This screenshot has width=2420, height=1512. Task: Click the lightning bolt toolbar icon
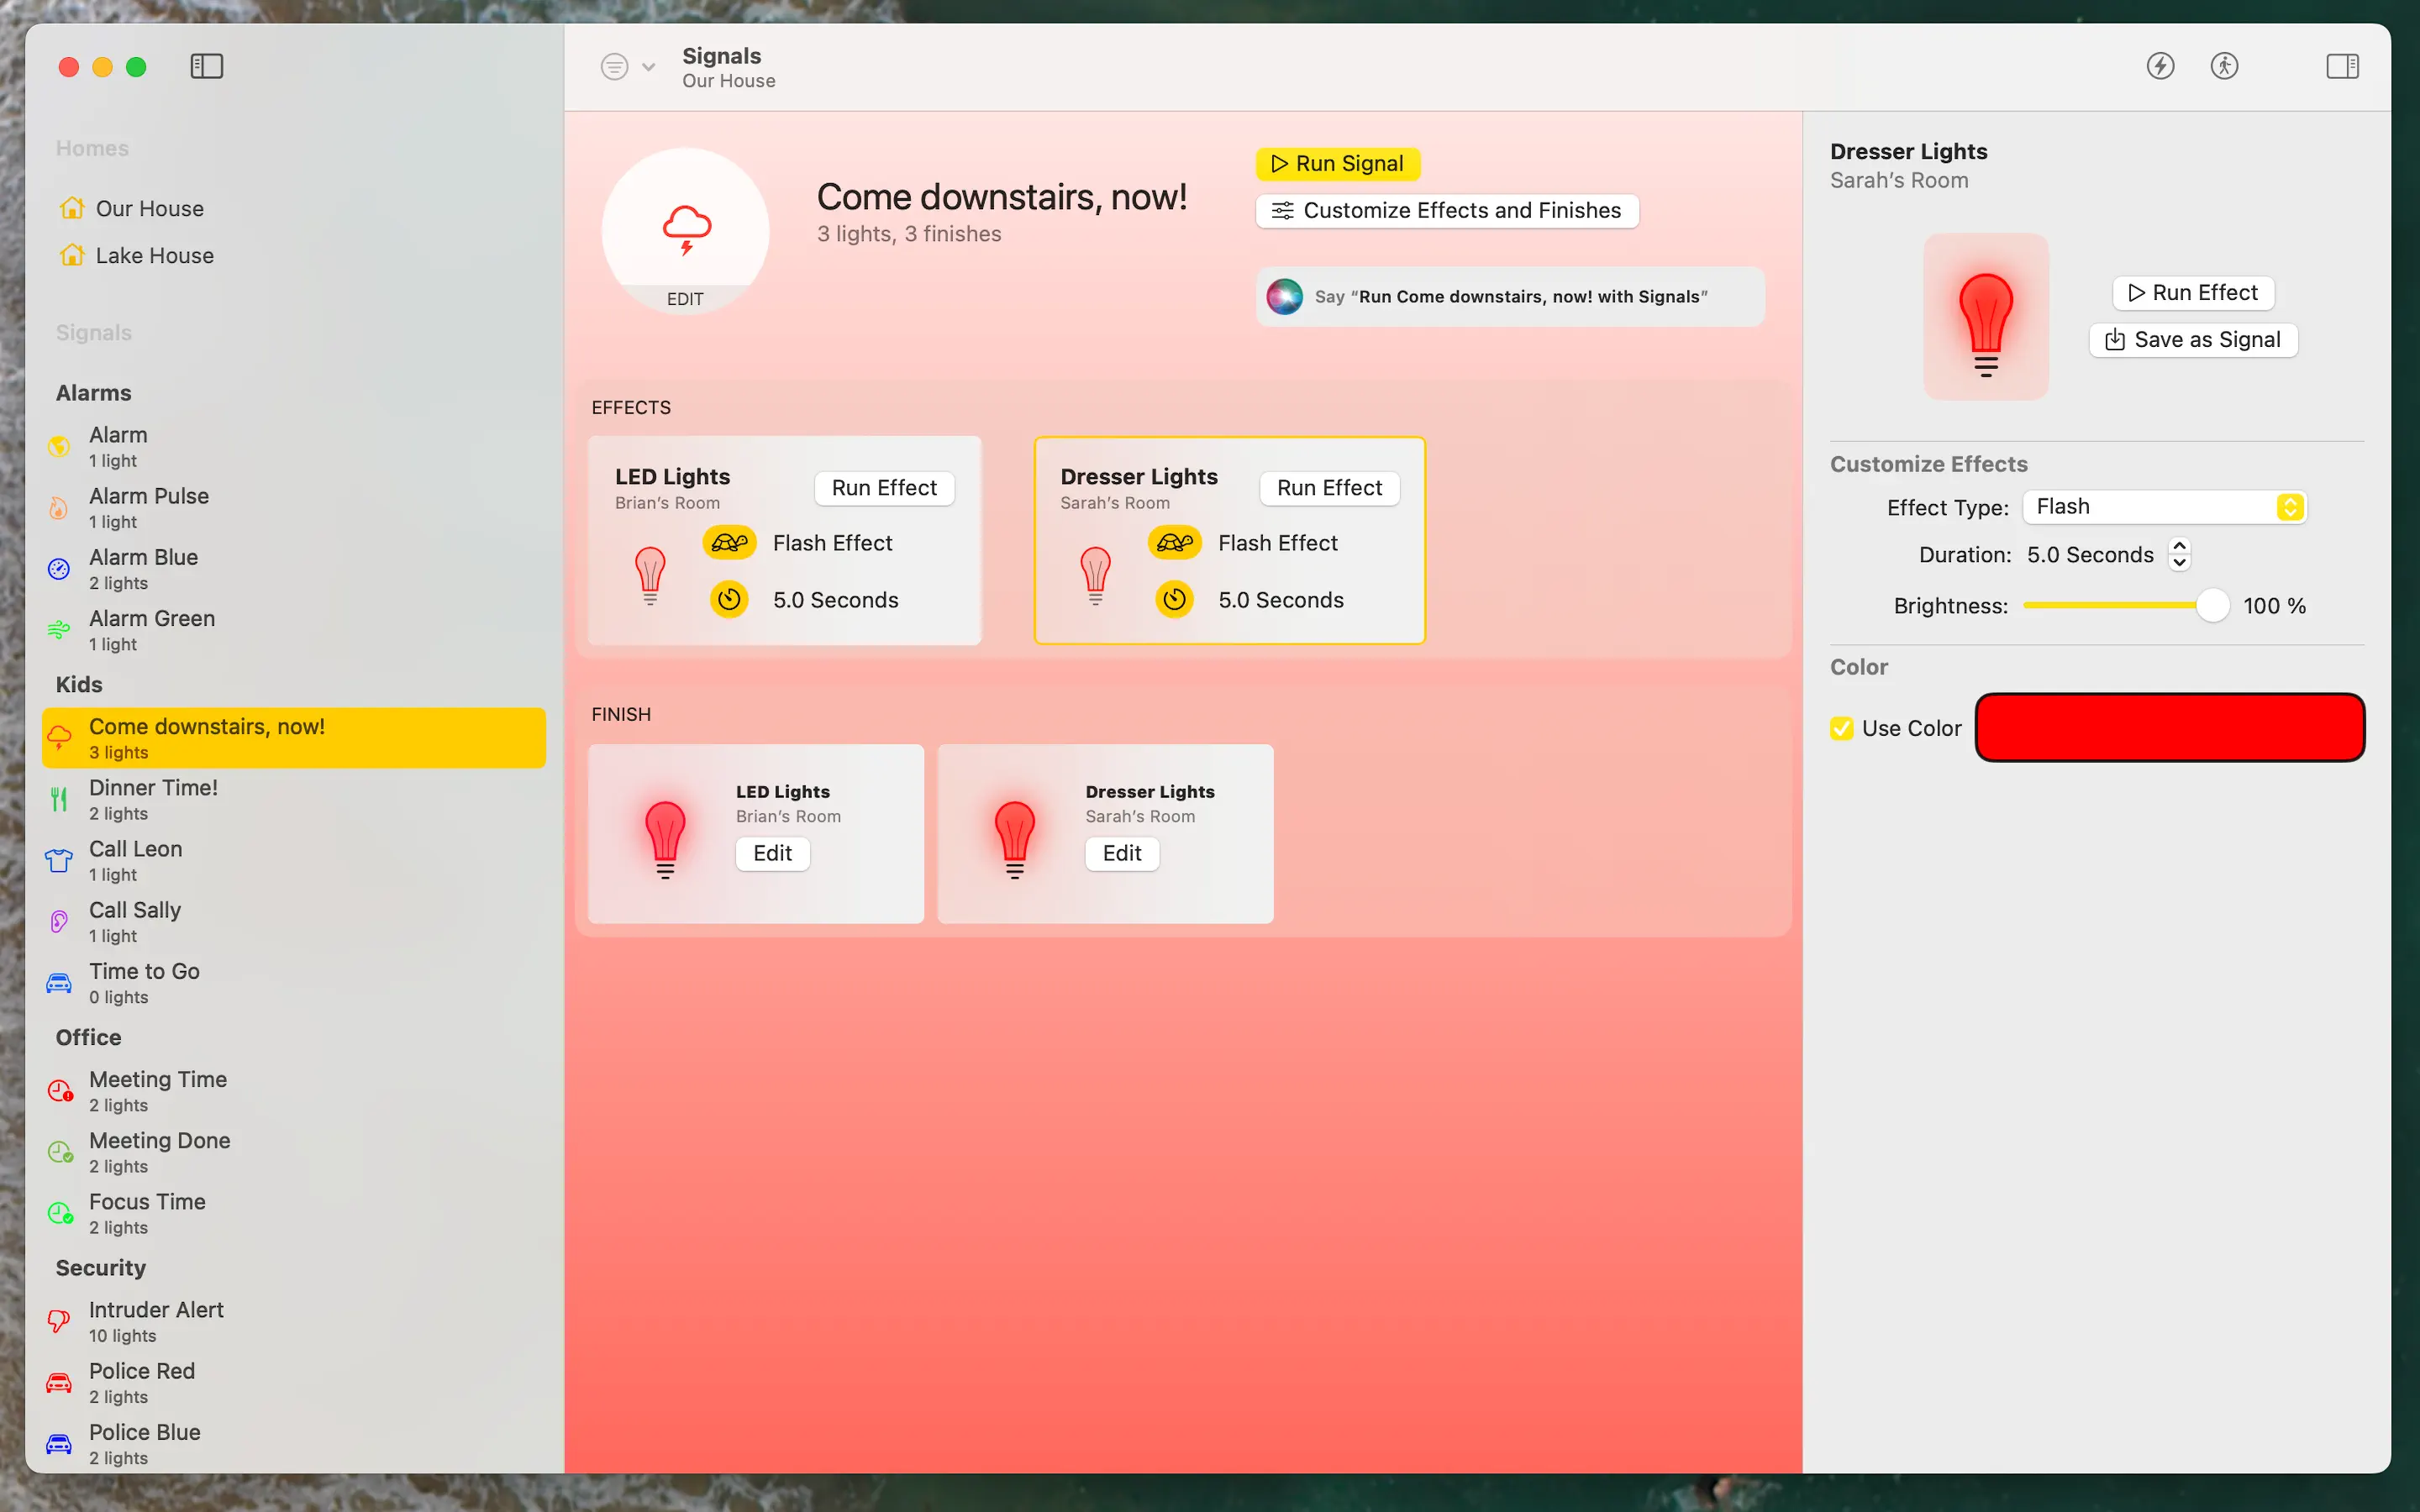[2160, 66]
